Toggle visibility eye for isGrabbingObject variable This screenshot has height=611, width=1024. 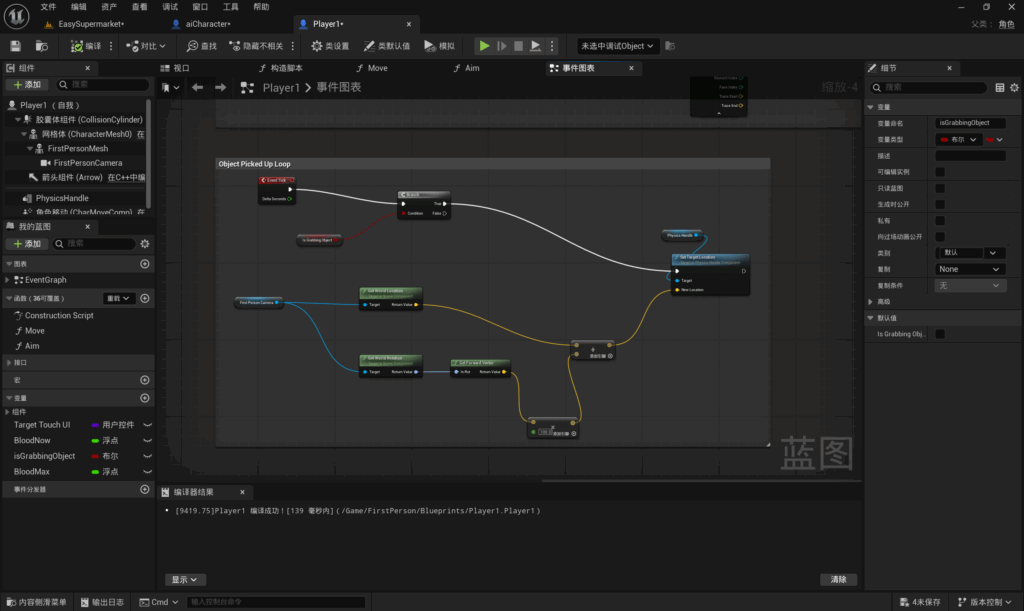148,456
